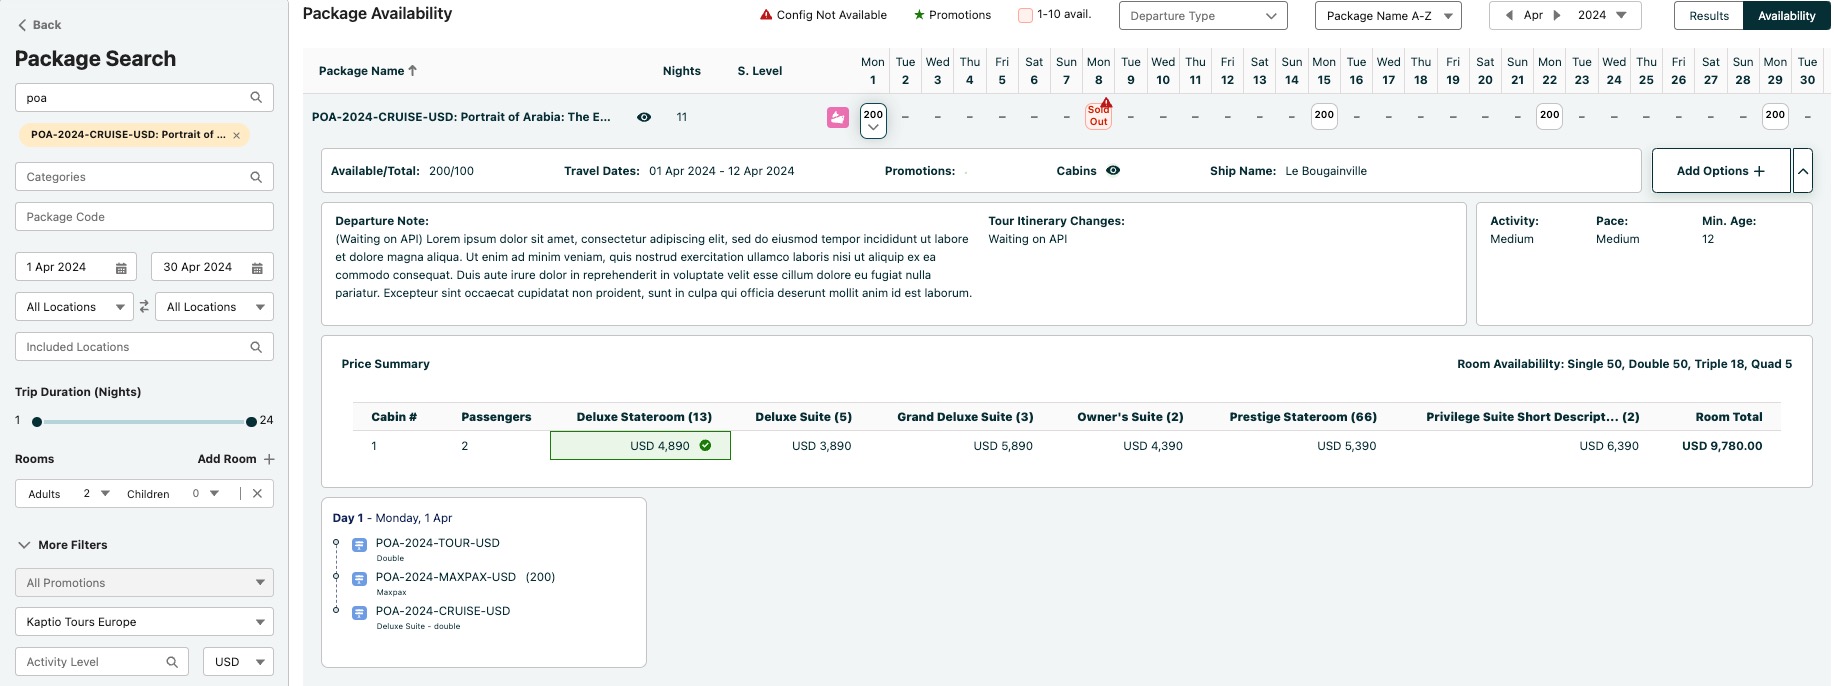Click the swap locations arrows icon
This screenshot has width=1834, height=686.
(x=144, y=307)
